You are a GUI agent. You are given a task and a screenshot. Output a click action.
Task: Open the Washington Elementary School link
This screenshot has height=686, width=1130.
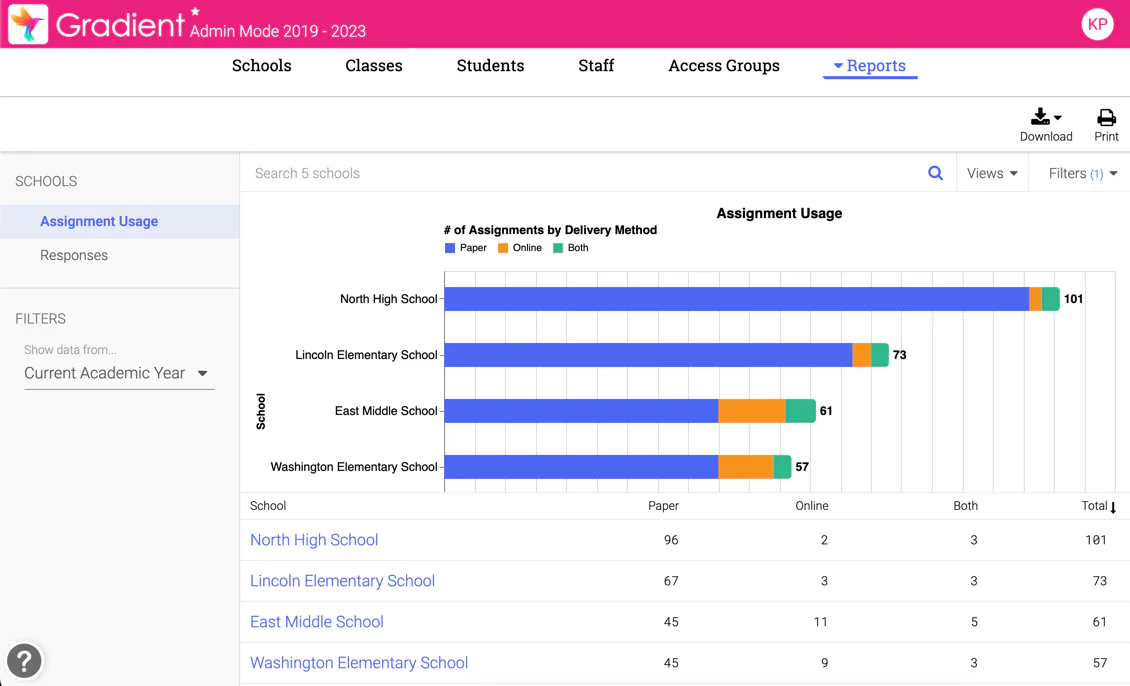click(x=359, y=662)
